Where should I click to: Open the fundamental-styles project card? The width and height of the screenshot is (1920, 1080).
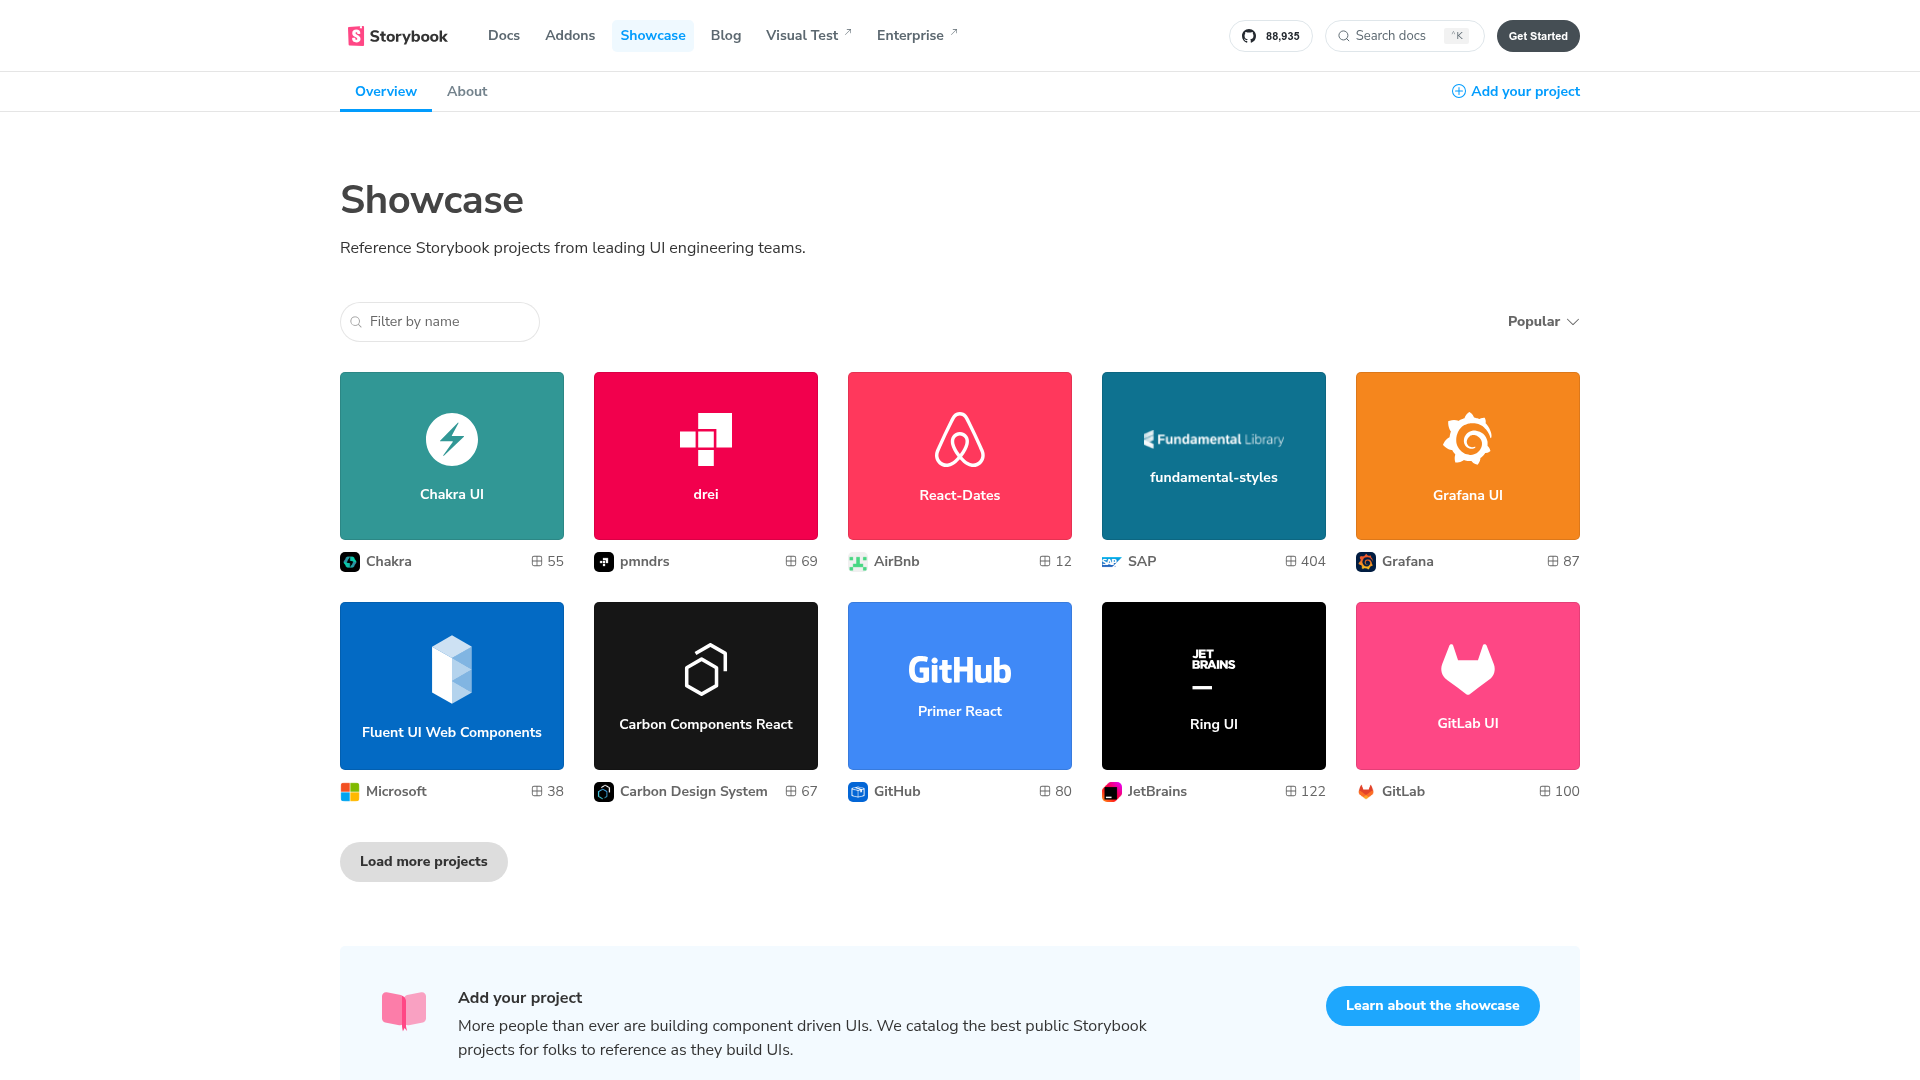click(x=1214, y=456)
